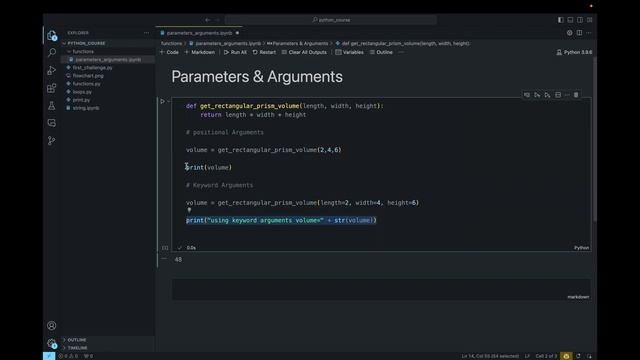Image resolution: width=640 pixels, height=360 pixels.
Task: Open the Accounts menu icon
Action: (51, 325)
